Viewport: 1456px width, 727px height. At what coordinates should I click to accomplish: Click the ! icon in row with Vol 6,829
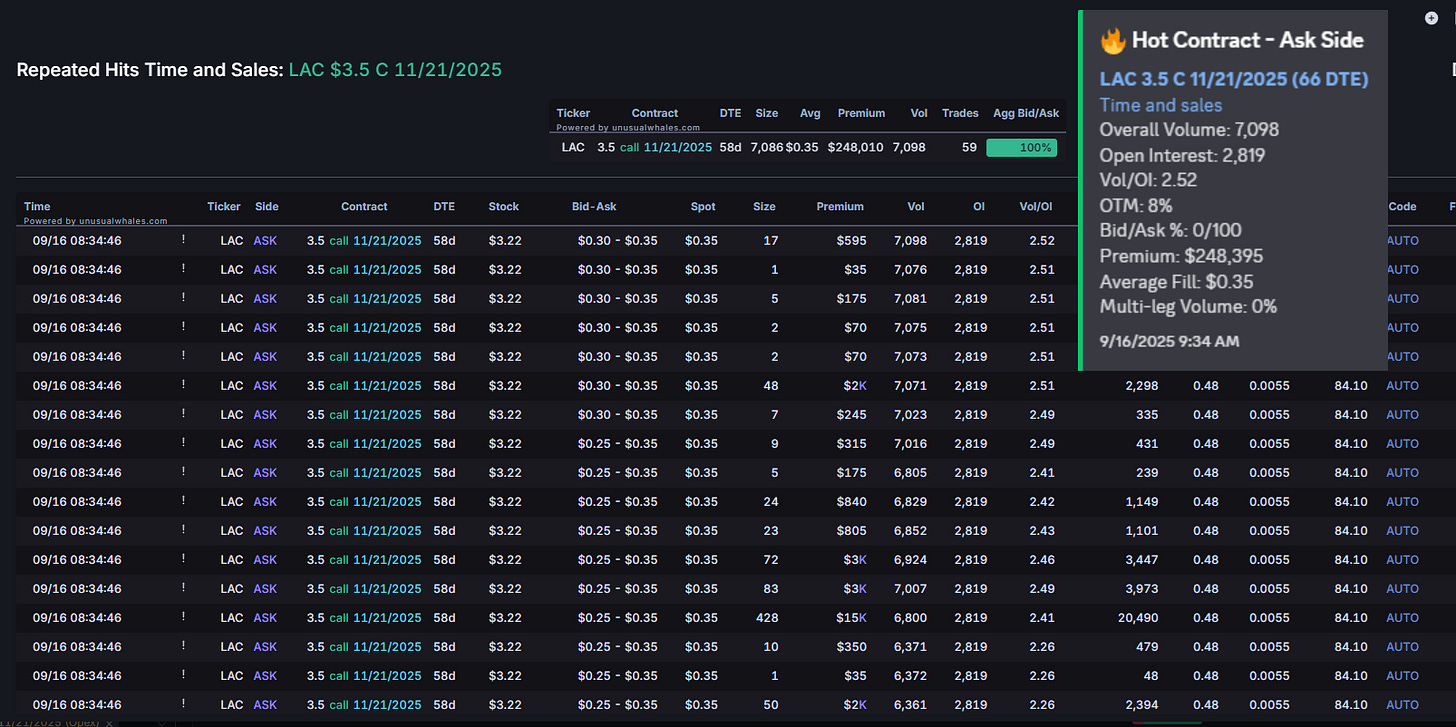pos(183,501)
